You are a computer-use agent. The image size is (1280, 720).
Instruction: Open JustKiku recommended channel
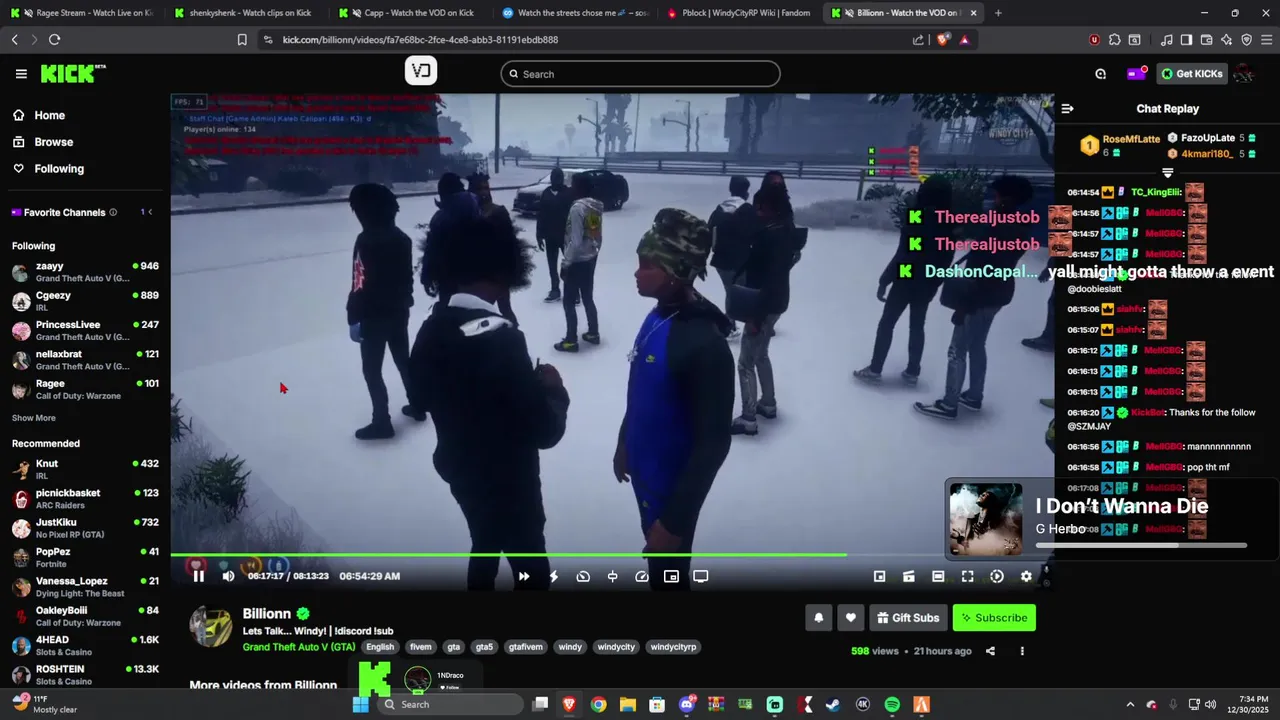coord(85,528)
